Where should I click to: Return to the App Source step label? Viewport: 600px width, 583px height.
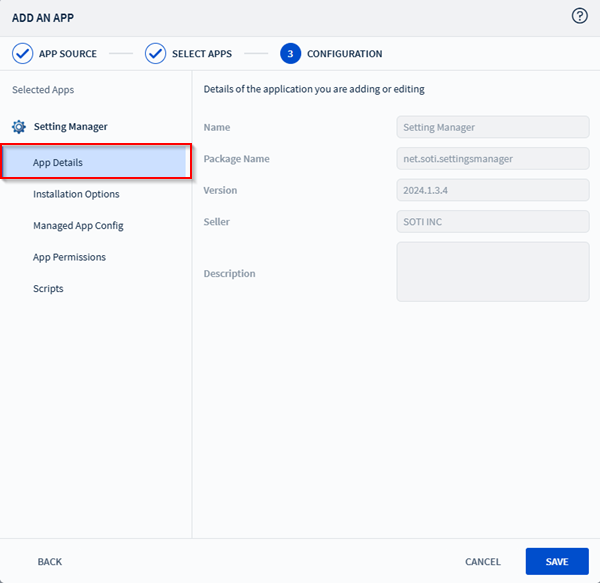click(x=68, y=54)
